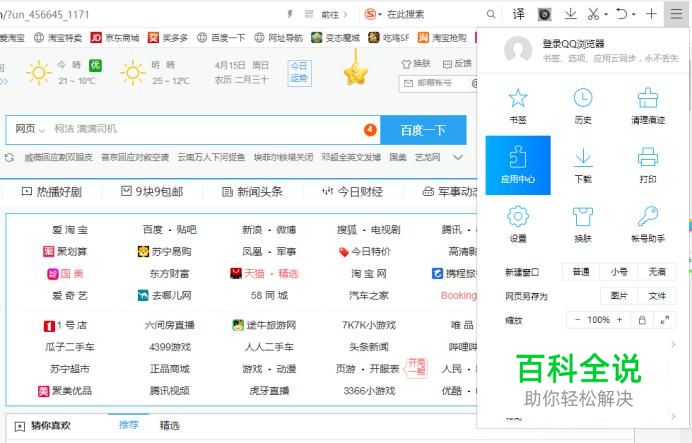Select 普通 new window option
Screen dimensions: 692x443
(x=581, y=272)
